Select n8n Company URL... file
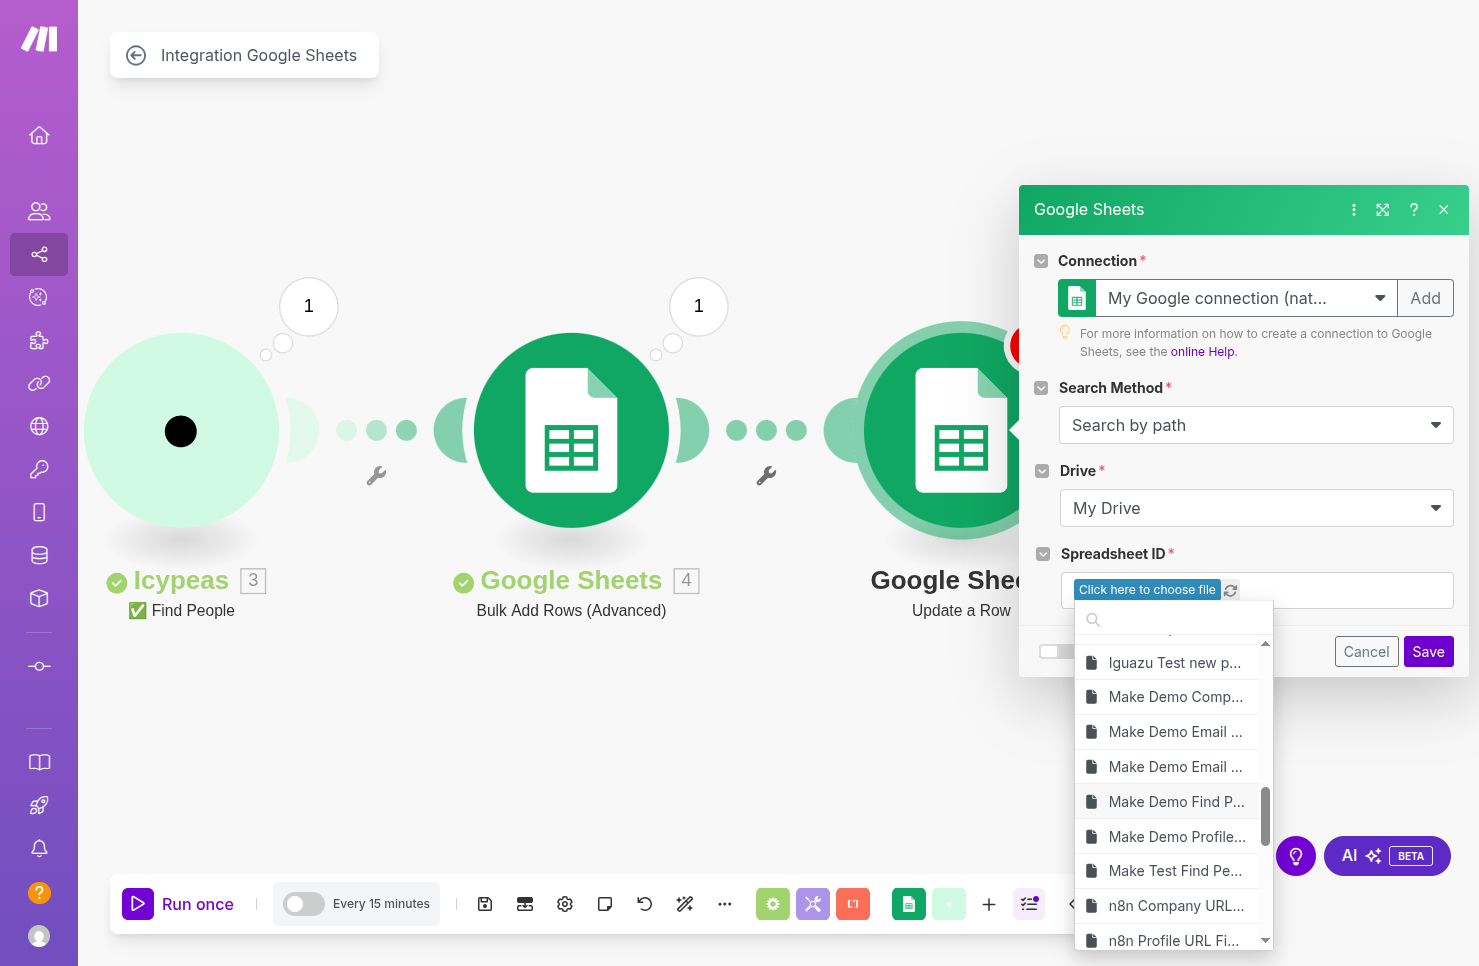Image resolution: width=1479 pixels, height=966 pixels. coord(1166,906)
